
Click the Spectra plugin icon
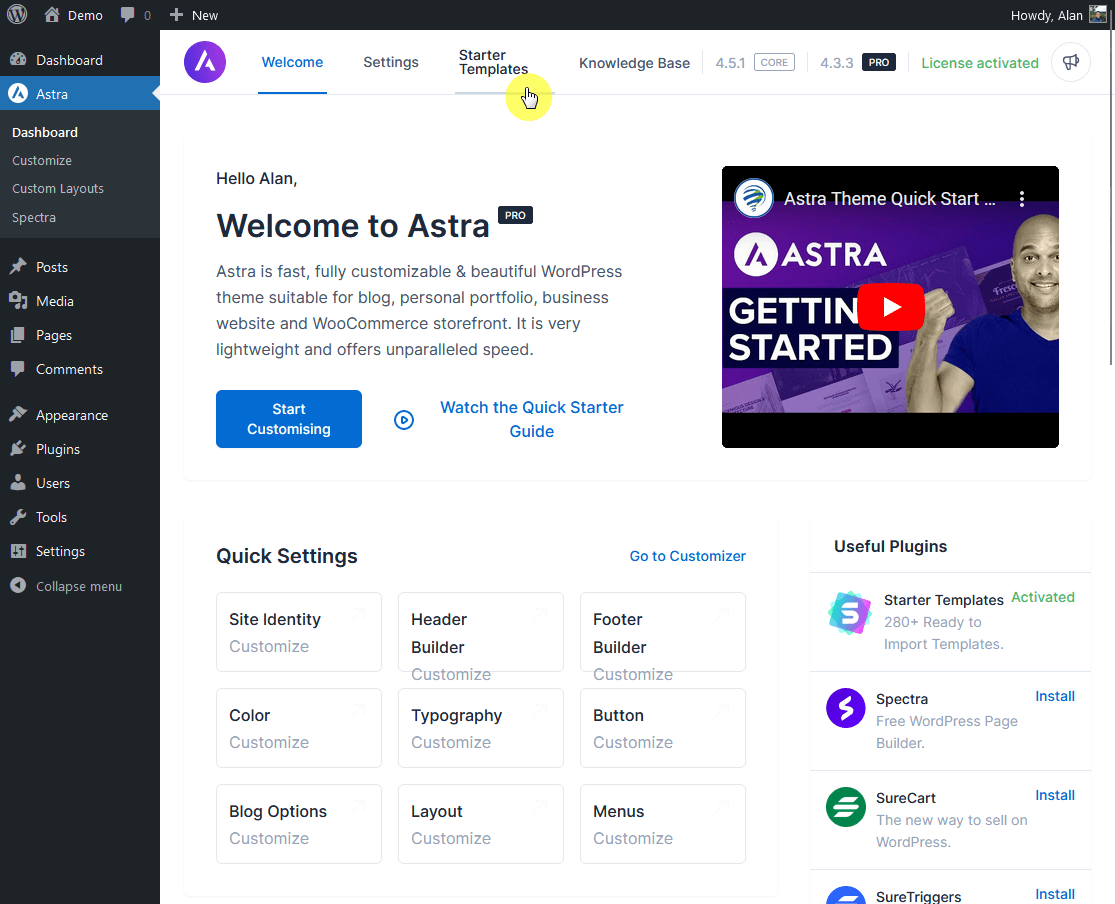click(845, 708)
